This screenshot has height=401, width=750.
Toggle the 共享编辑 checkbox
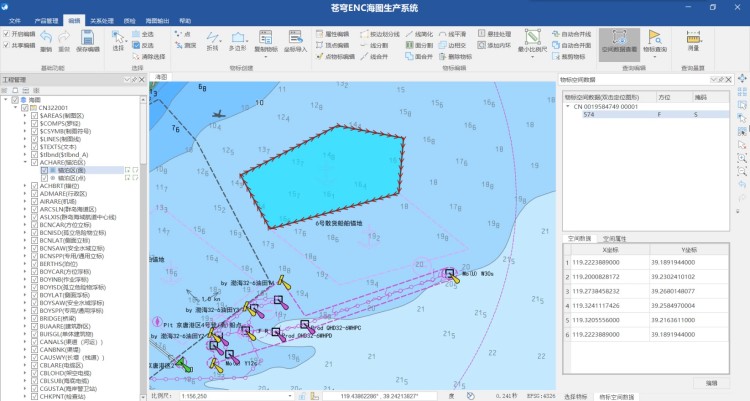click(6, 45)
